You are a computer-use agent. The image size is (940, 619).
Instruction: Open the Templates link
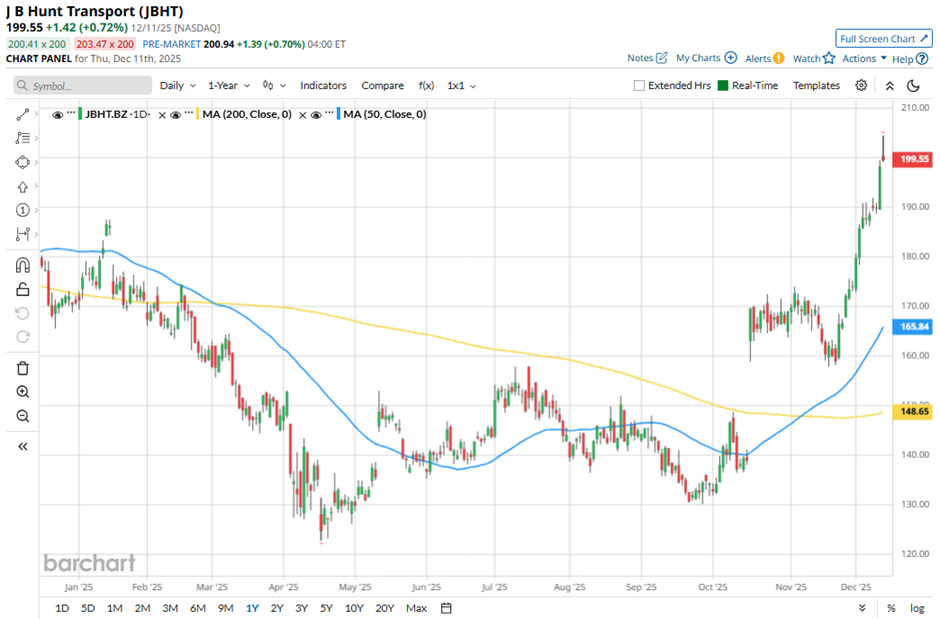point(816,86)
